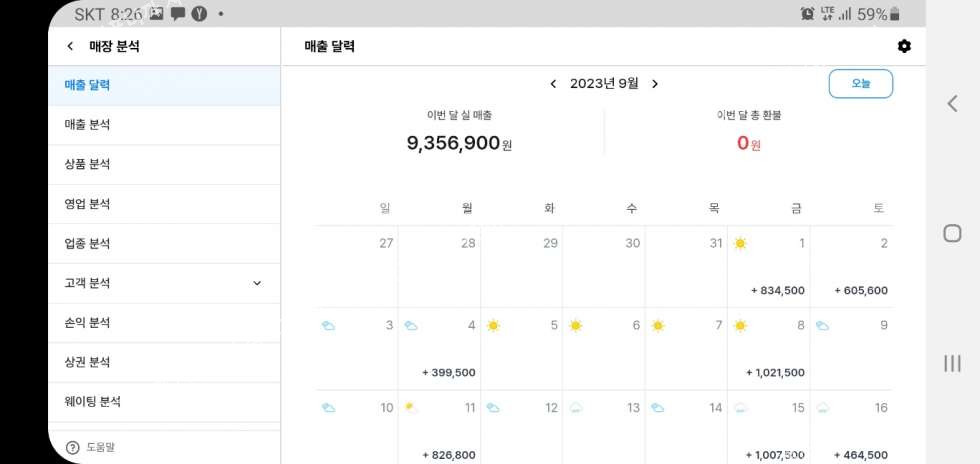This screenshot has width=980, height=464.
Task: Tap the Android home navigation button
Action: click(952, 233)
